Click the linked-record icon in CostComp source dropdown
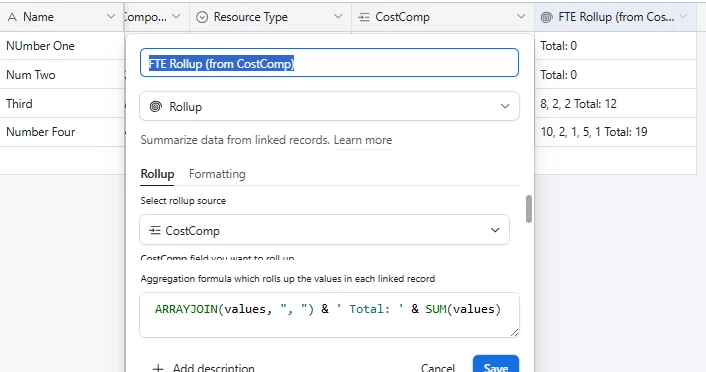The image size is (706, 372). click(154, 231)
